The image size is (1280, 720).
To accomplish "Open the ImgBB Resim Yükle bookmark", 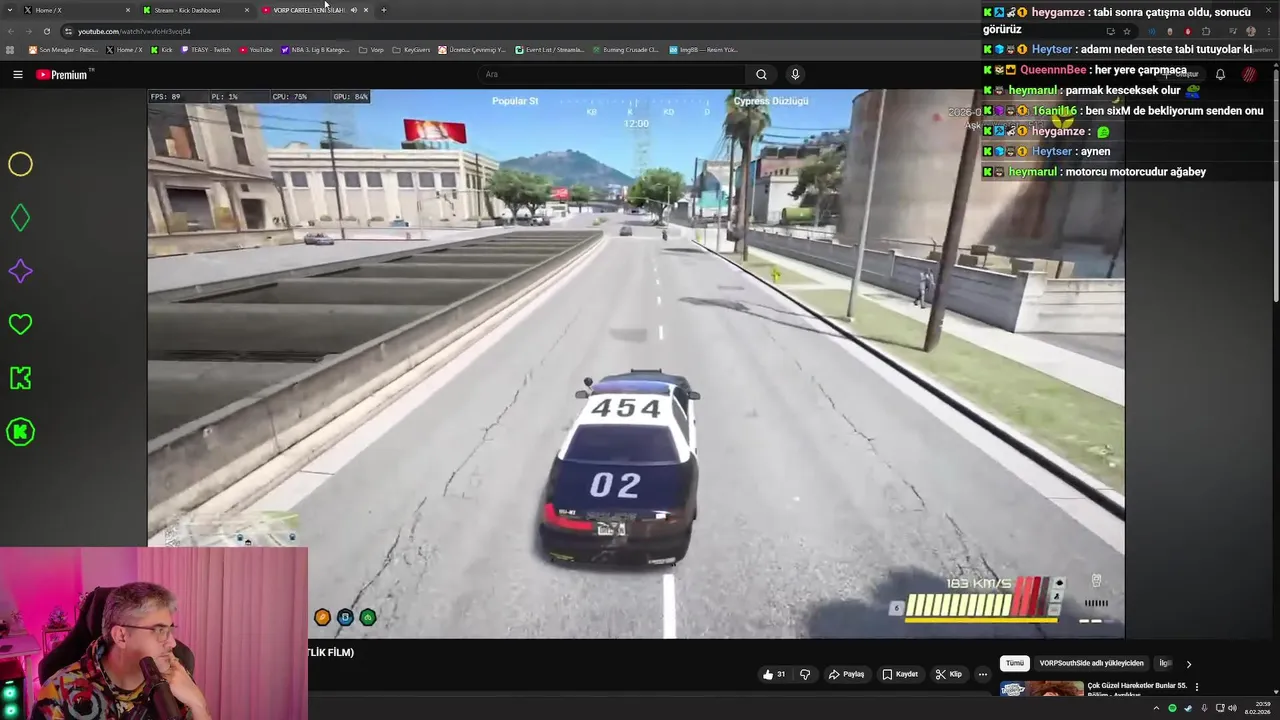I will point(703,49).
